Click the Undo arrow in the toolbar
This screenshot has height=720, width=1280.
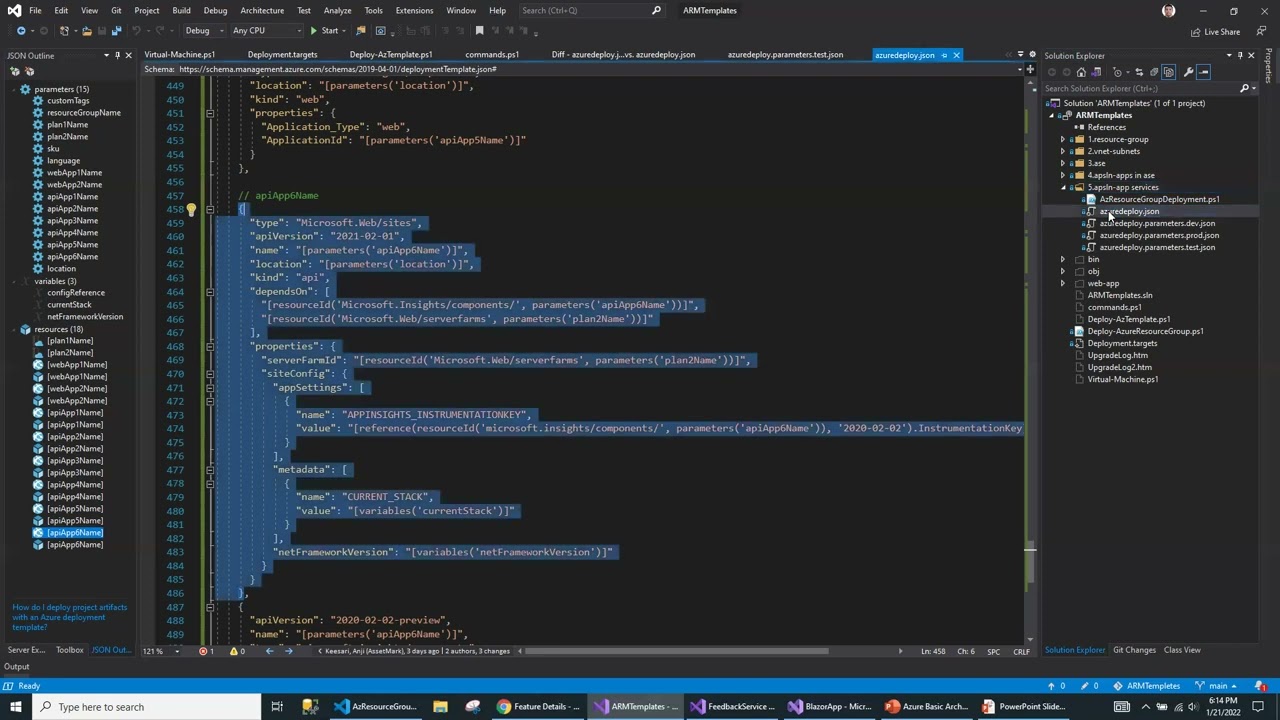(136, 31)
